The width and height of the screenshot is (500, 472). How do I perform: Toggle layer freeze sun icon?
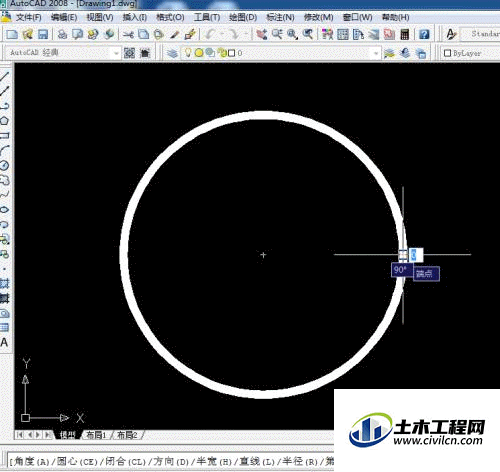pyautogui.click(x=199, y=53)
